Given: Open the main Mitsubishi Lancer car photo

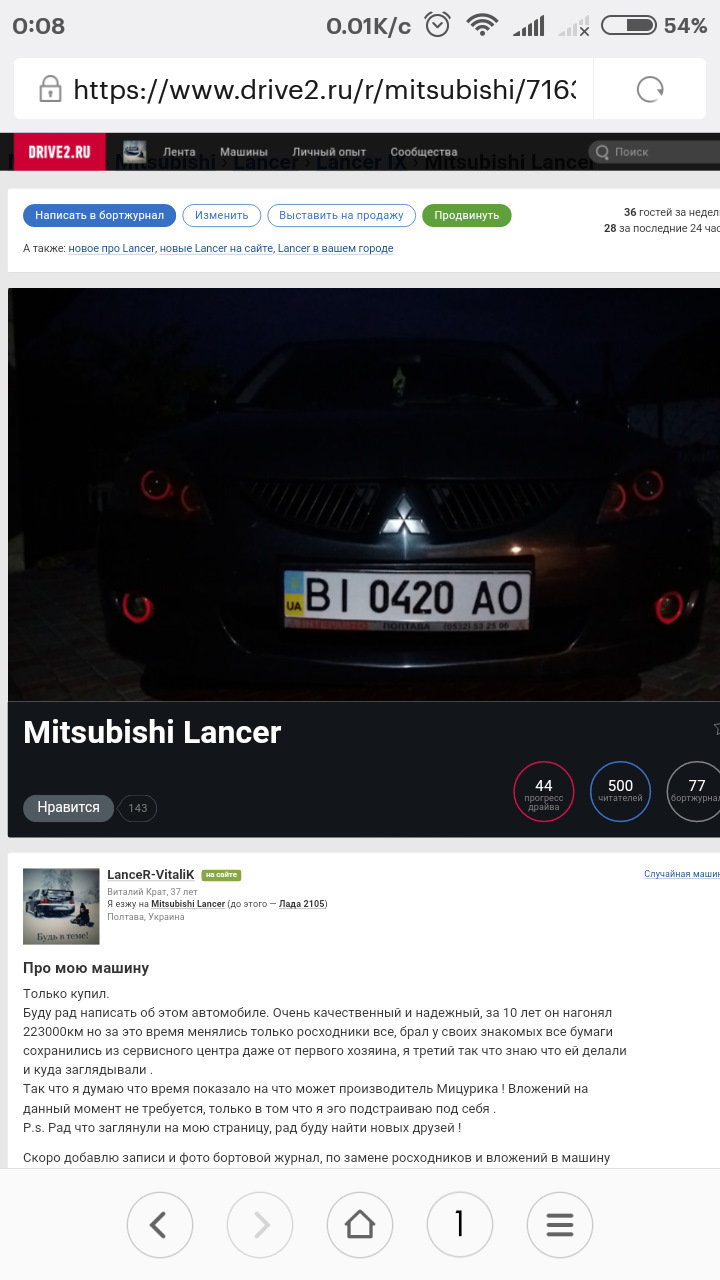Looking at the screenshot, I should tap(364, 495).
